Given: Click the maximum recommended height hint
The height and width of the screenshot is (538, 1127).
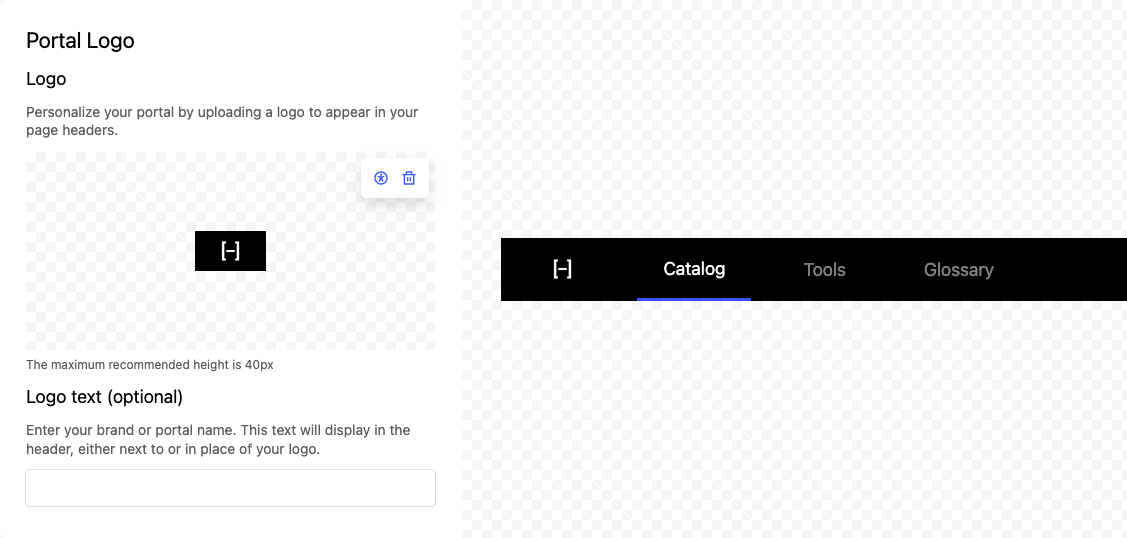Looking at the screenshot, I should click(150, 365).
